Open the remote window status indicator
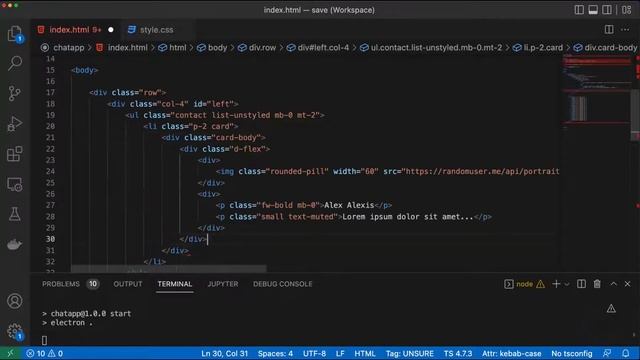This screenshot has height=360, width=640. click(x=11, y=353)
